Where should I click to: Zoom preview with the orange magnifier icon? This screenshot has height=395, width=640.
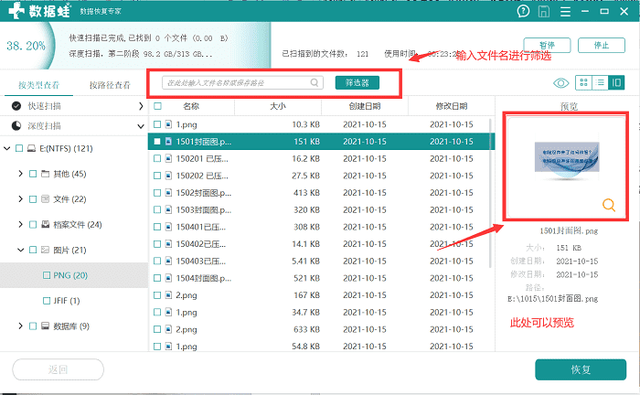coord(609,205)
